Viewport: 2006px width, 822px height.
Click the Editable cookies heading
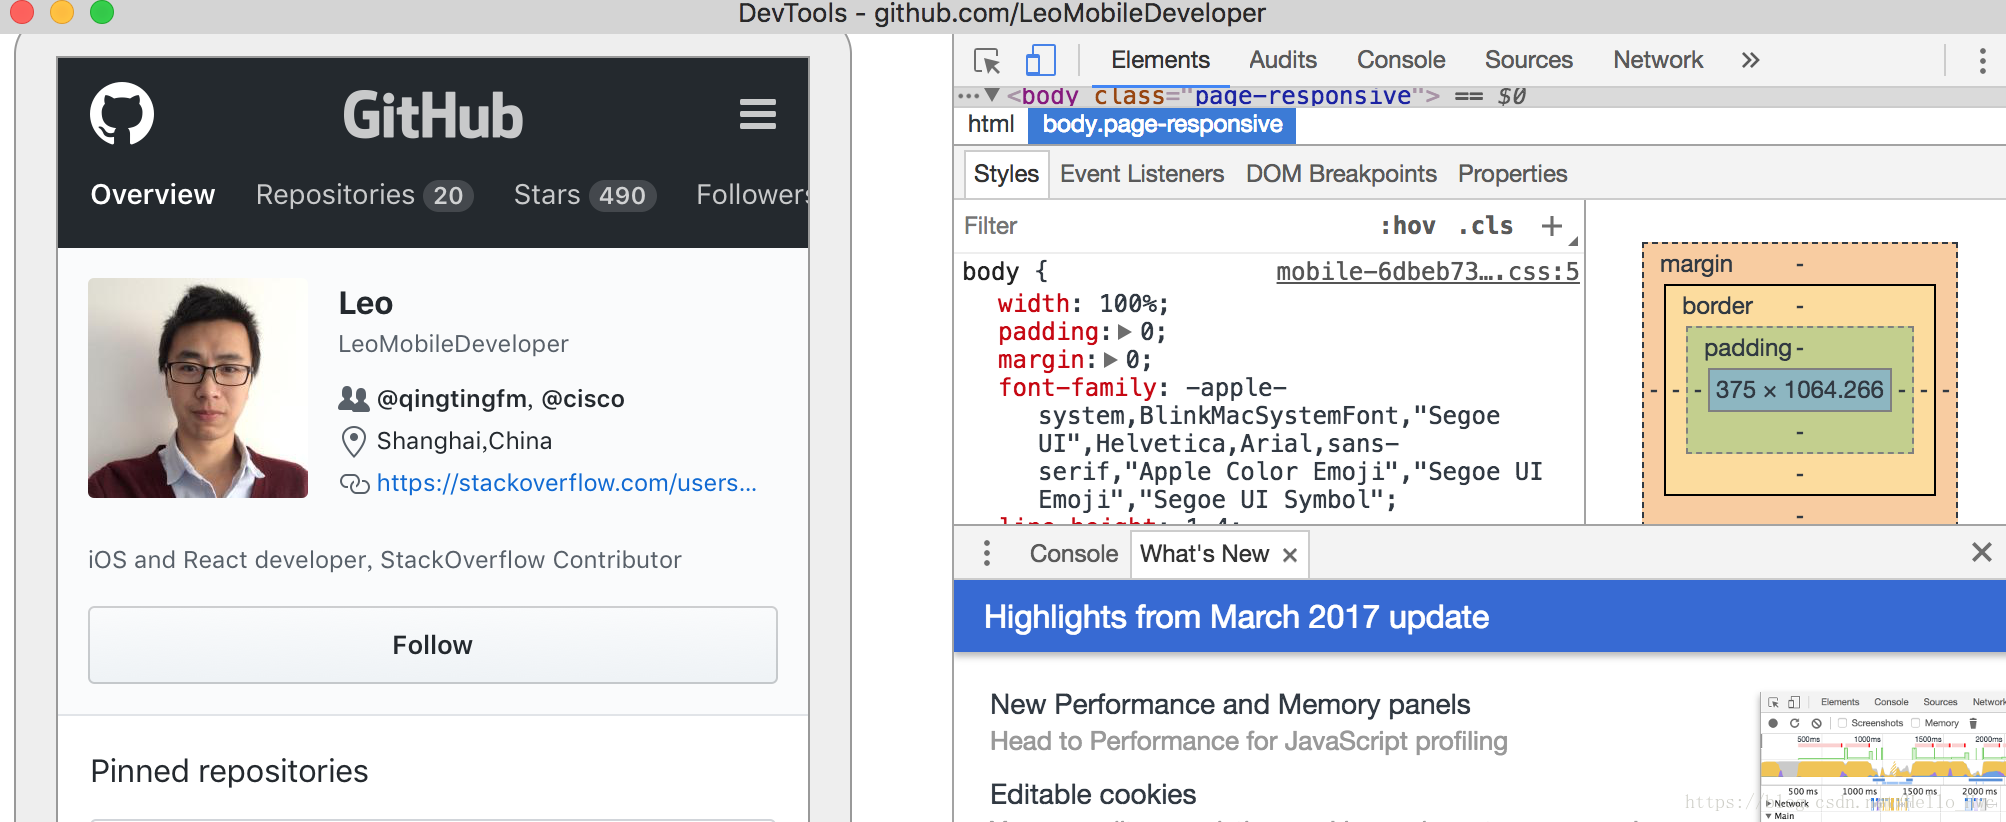(x=1092, y=795)
